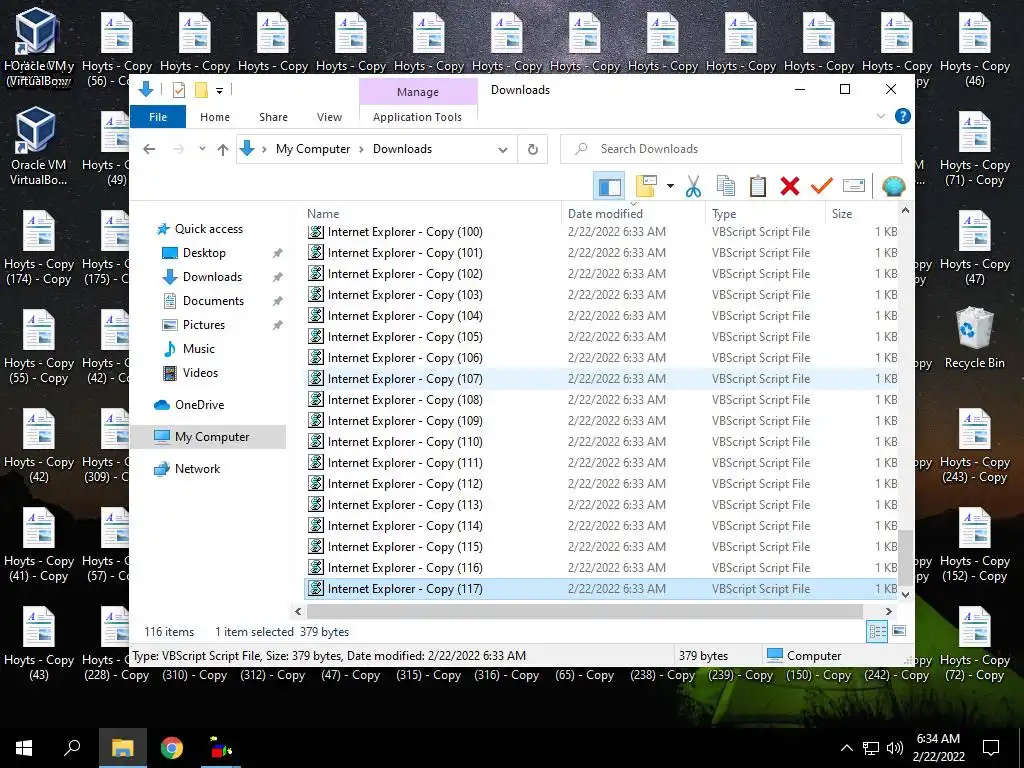Image resolution: width=1024 pixels, height=768 pixels.
Task: Expand the folder options toolbar dropdown arrow
Action: [x=670, y=186]
